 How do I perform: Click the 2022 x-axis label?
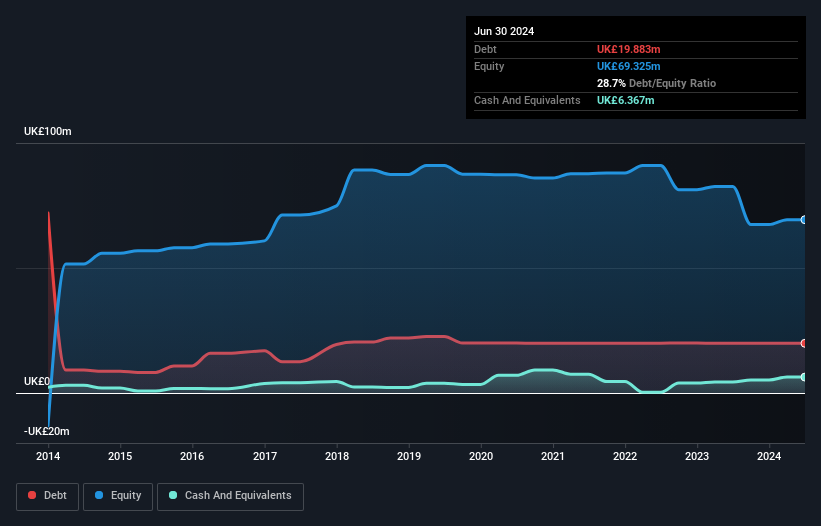pos(625,456)
